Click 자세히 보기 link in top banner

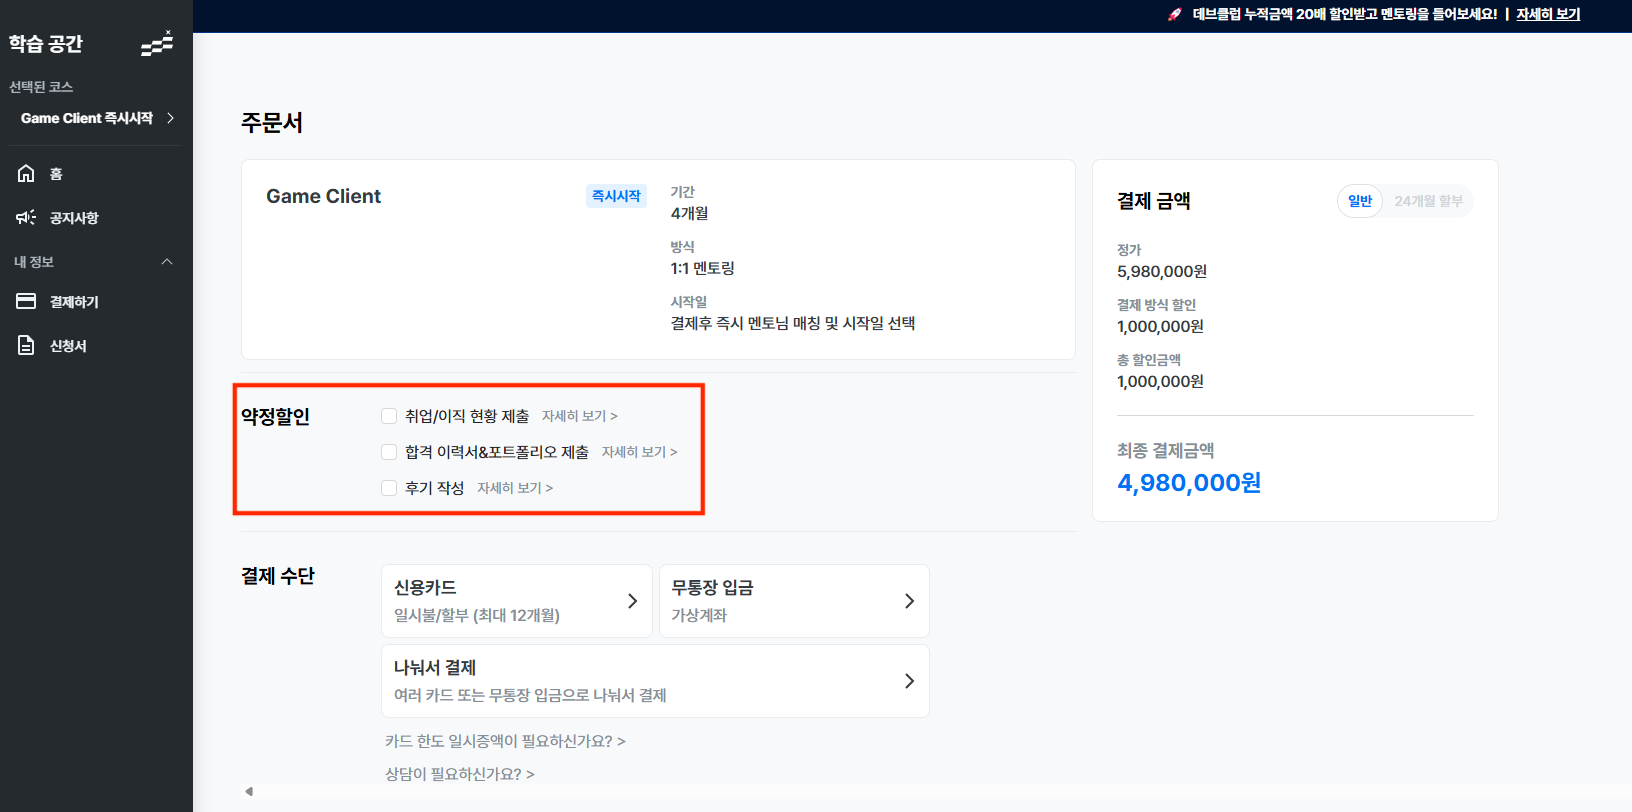coord(1548,14)
